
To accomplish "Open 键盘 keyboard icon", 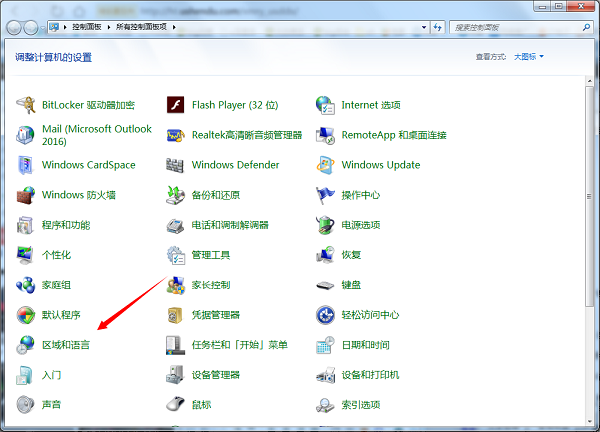I will point(325,285).
